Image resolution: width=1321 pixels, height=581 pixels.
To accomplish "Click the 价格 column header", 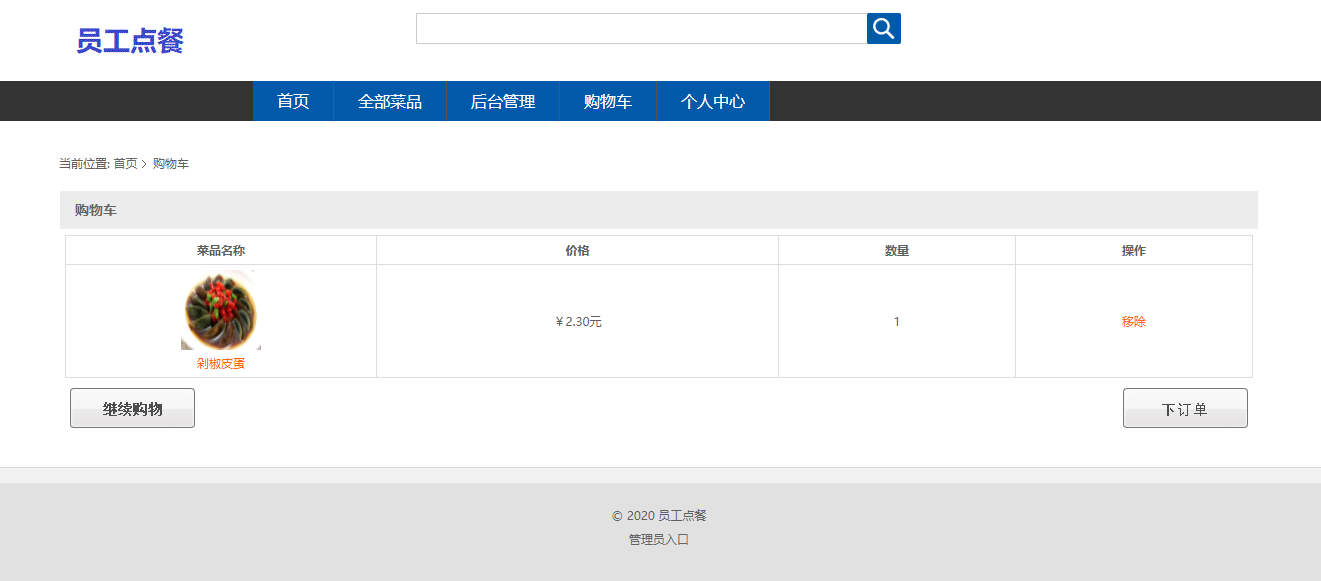I will click(577, 249).
